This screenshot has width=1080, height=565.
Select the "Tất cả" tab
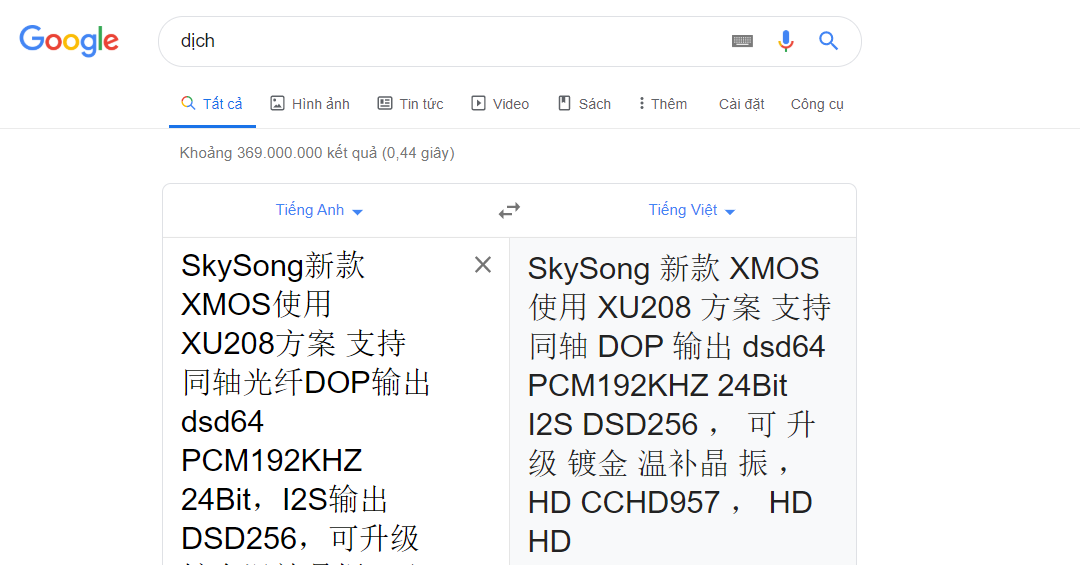pos(212,104)
